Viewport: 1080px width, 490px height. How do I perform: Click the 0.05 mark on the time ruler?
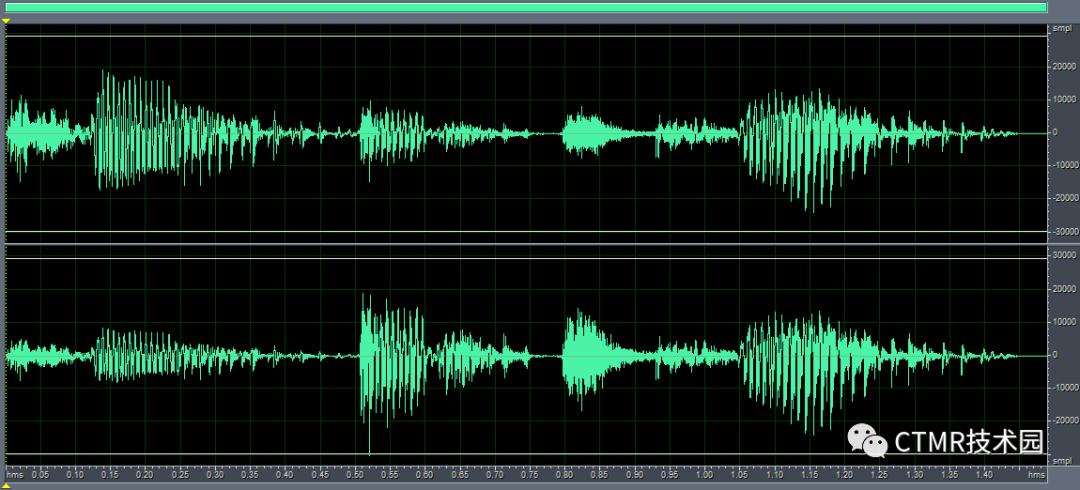coord(41,476)
